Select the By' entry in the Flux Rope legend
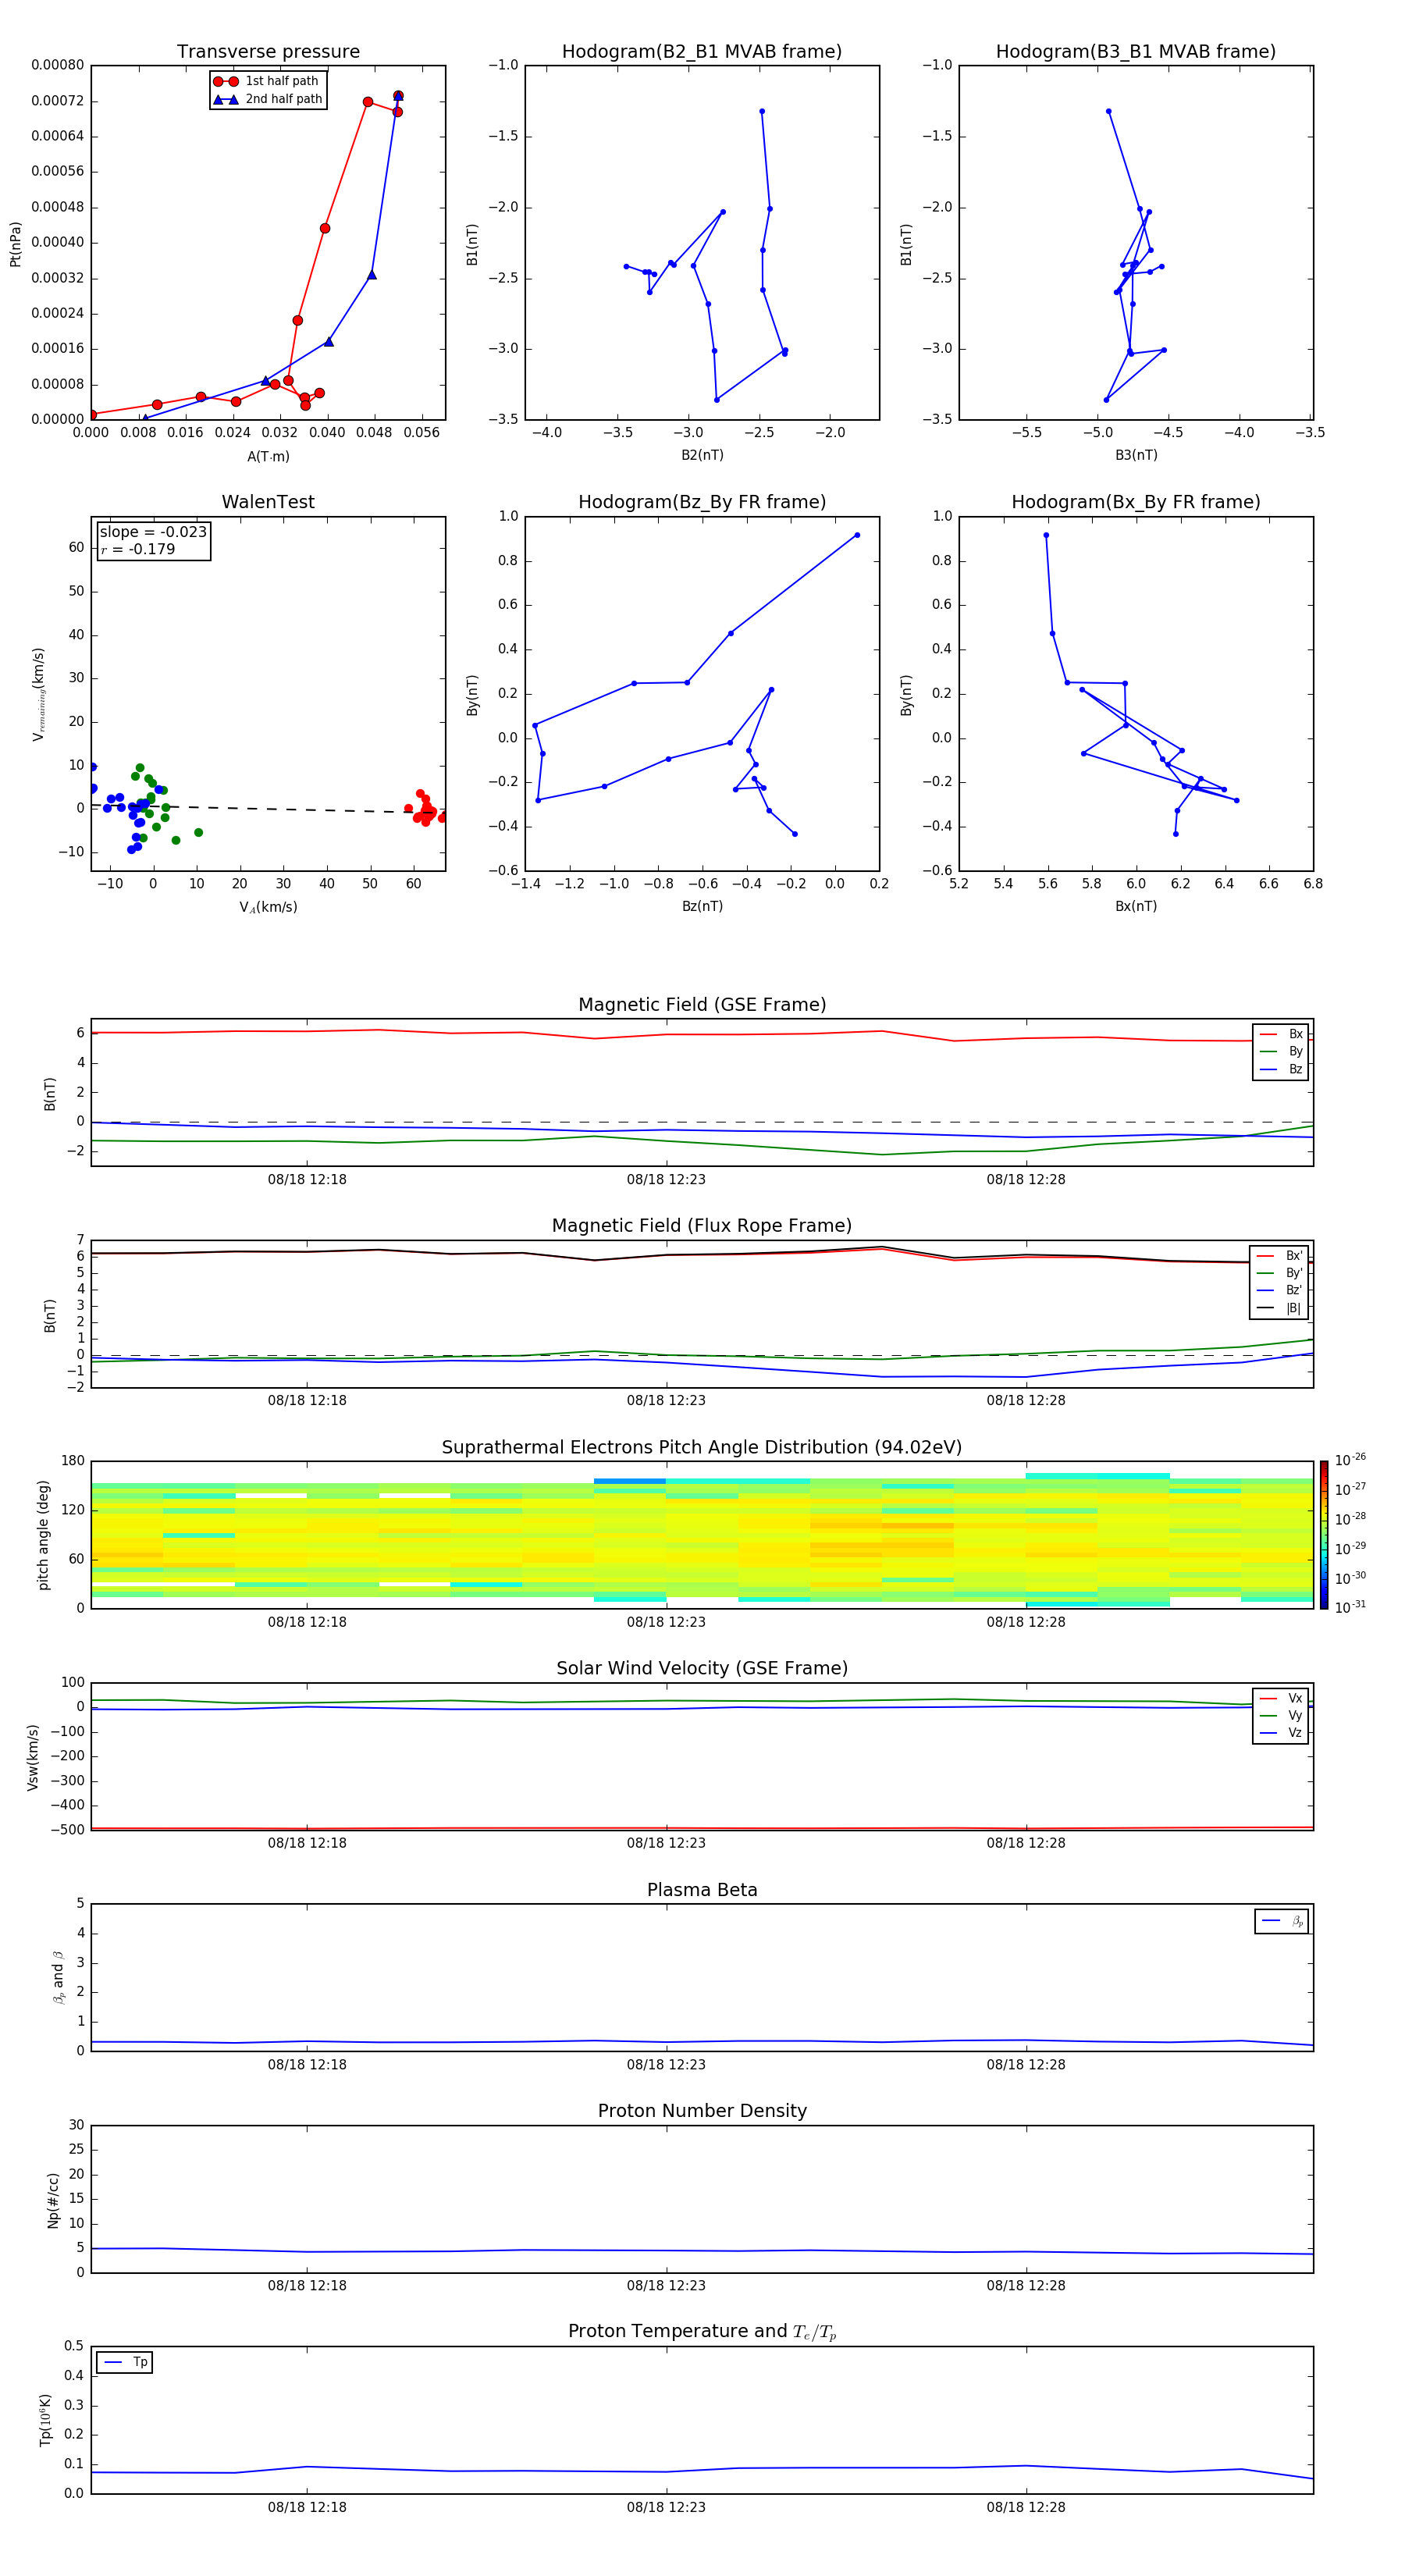 click(1280, 1273)
